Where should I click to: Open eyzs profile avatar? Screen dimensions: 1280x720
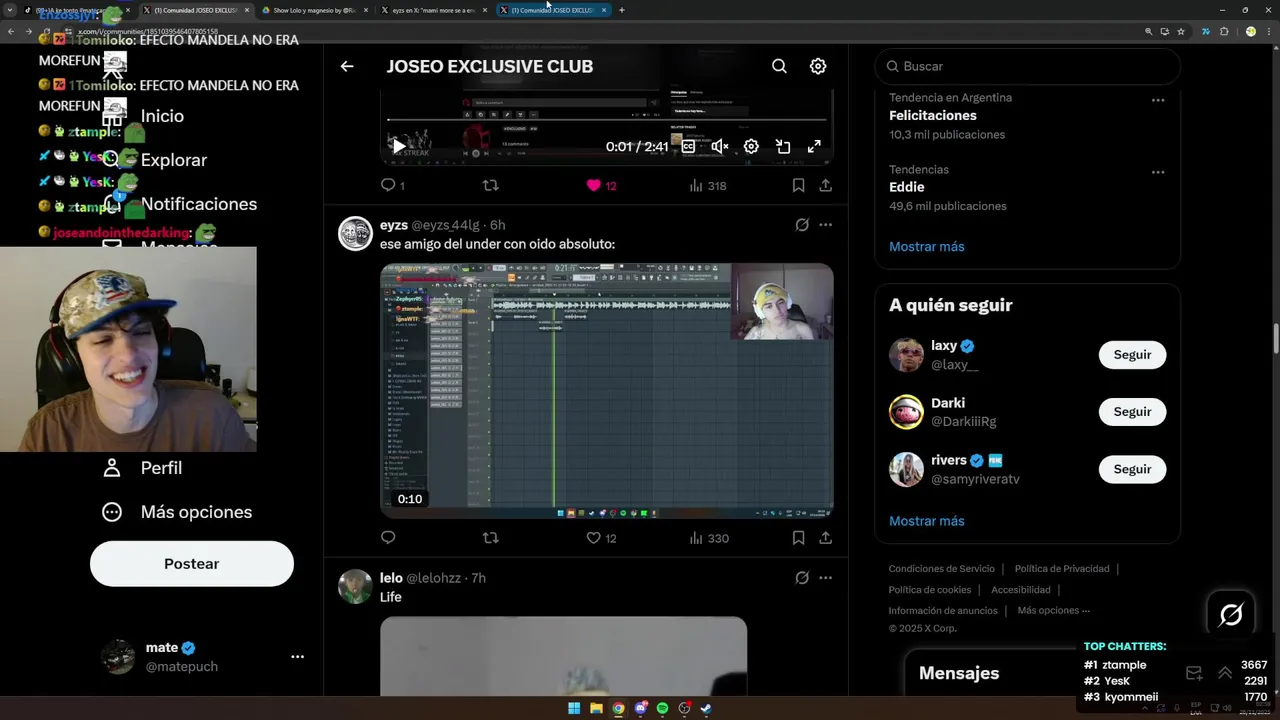[x=355, y=233]
